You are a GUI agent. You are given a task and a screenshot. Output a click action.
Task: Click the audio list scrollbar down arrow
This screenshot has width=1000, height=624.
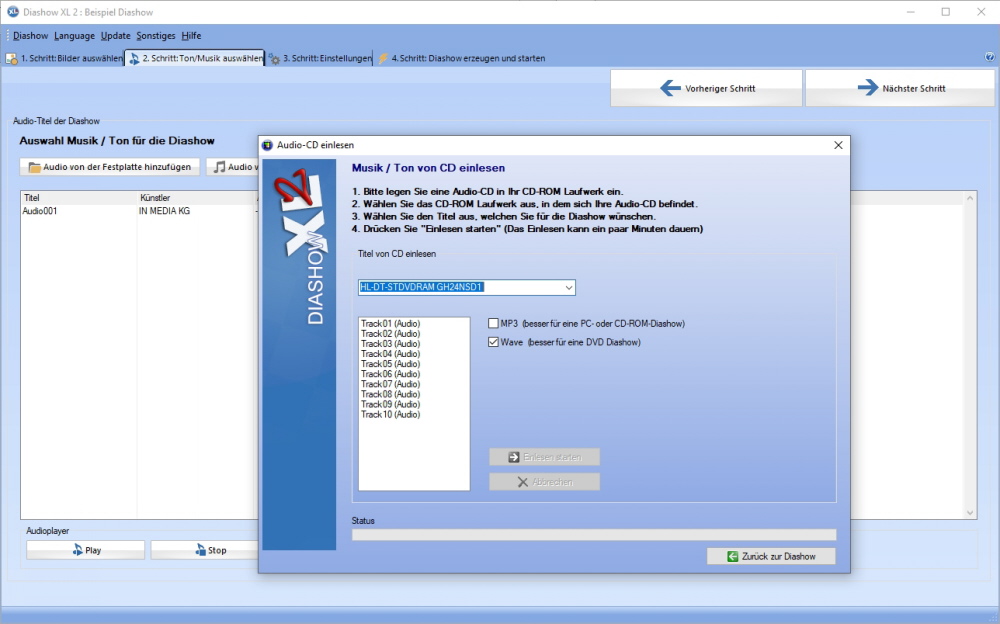coord(969,512)
